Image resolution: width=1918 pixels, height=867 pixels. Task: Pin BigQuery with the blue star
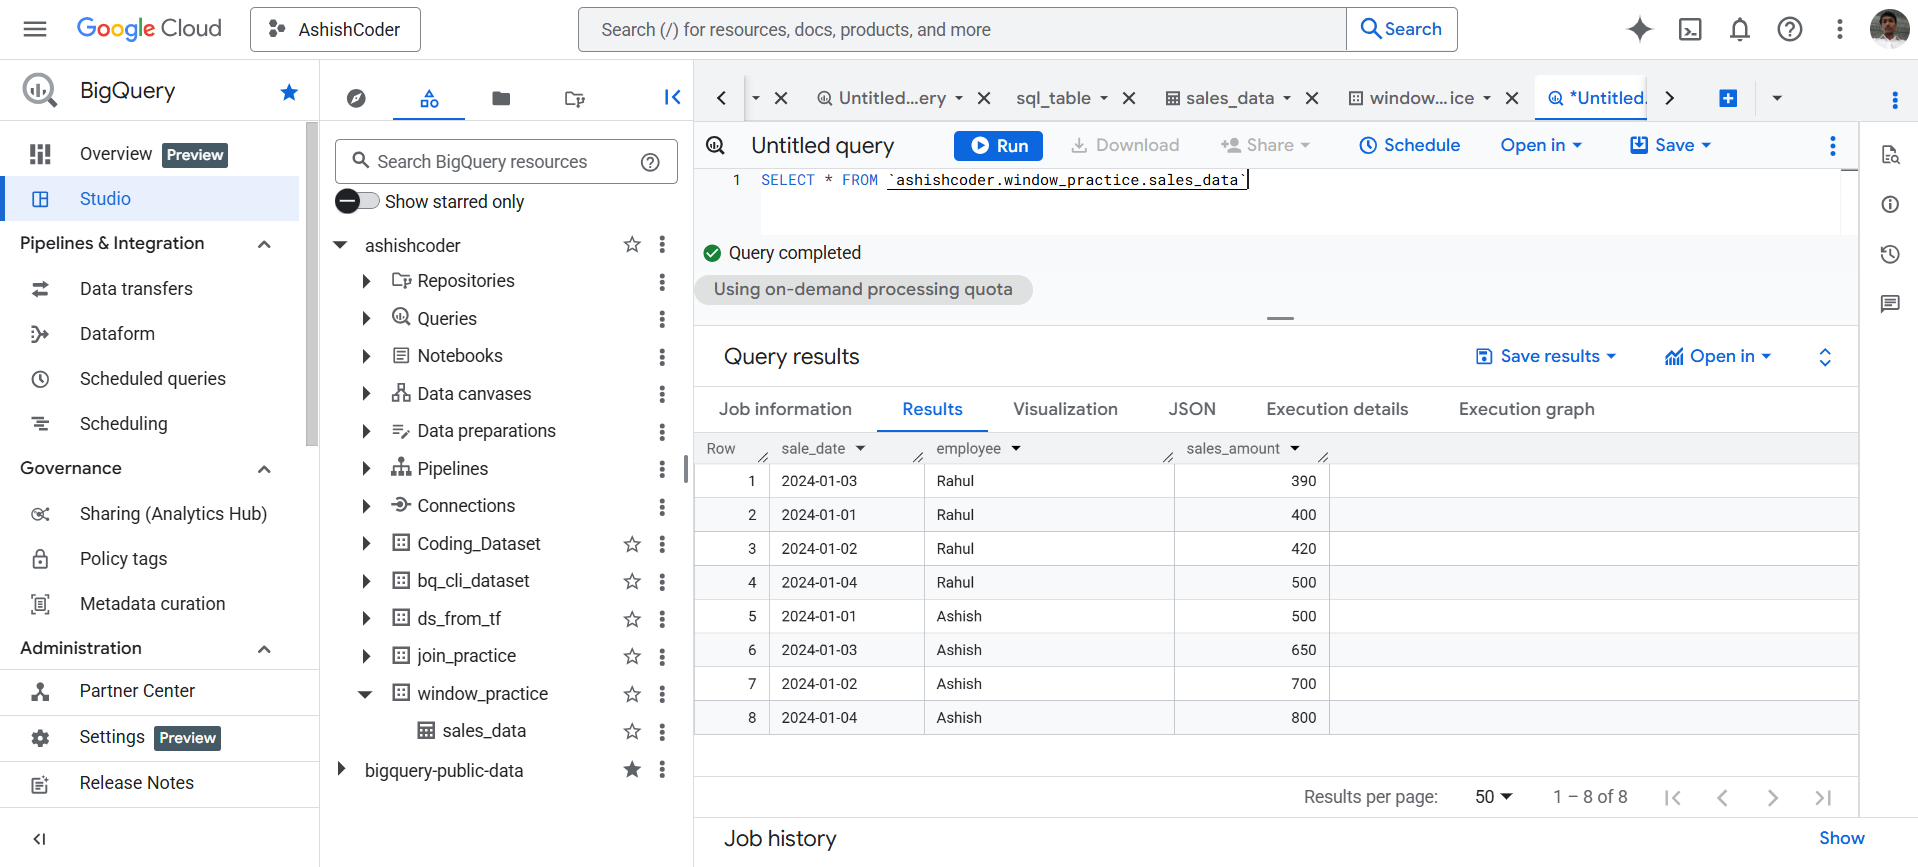click(x=289, y=92)
